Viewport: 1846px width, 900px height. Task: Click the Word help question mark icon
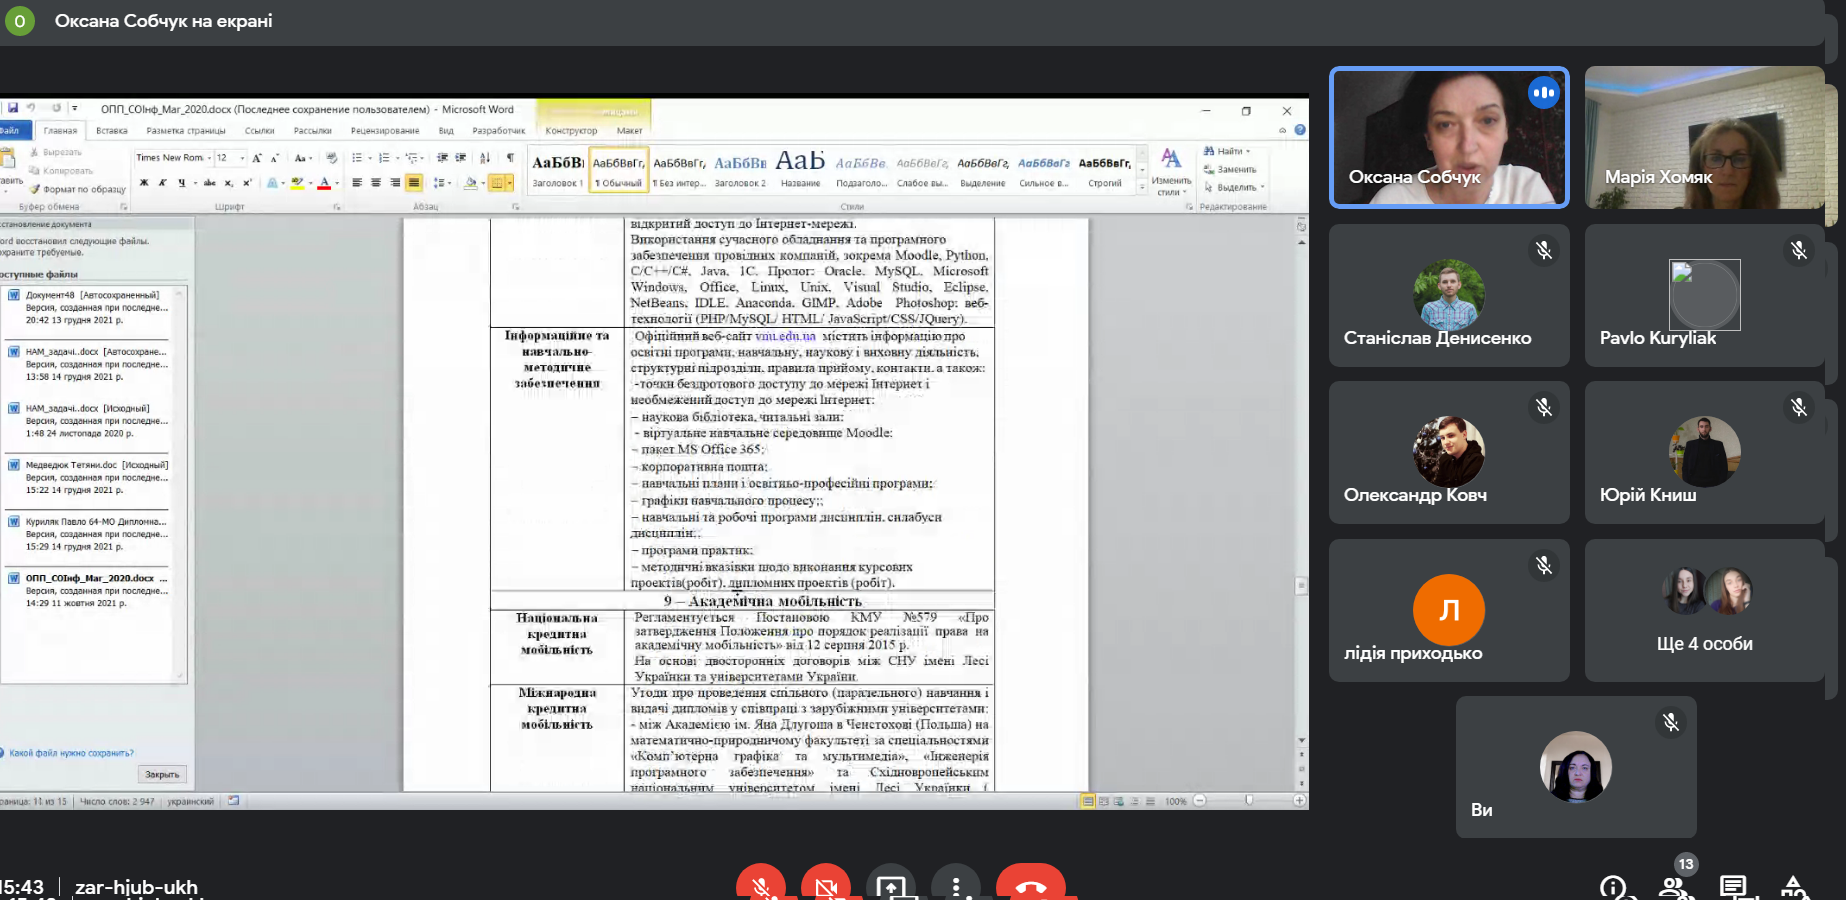[x=1300, y=130]
